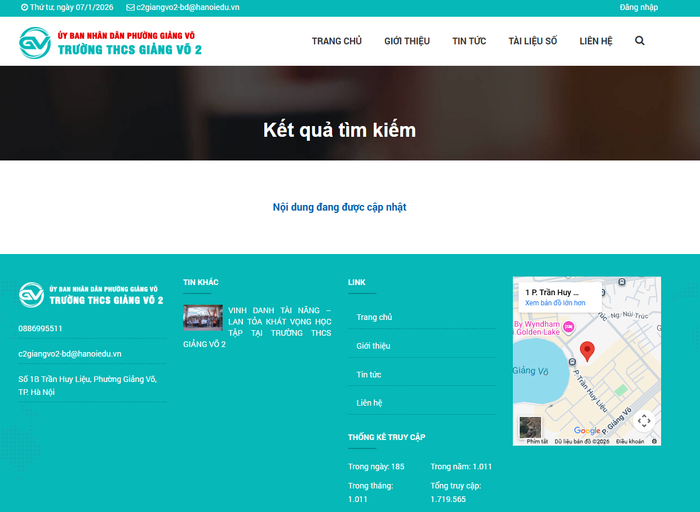
Task: Click the Trong ngày: 185 statistic
Action: click(x=376, y=466)
